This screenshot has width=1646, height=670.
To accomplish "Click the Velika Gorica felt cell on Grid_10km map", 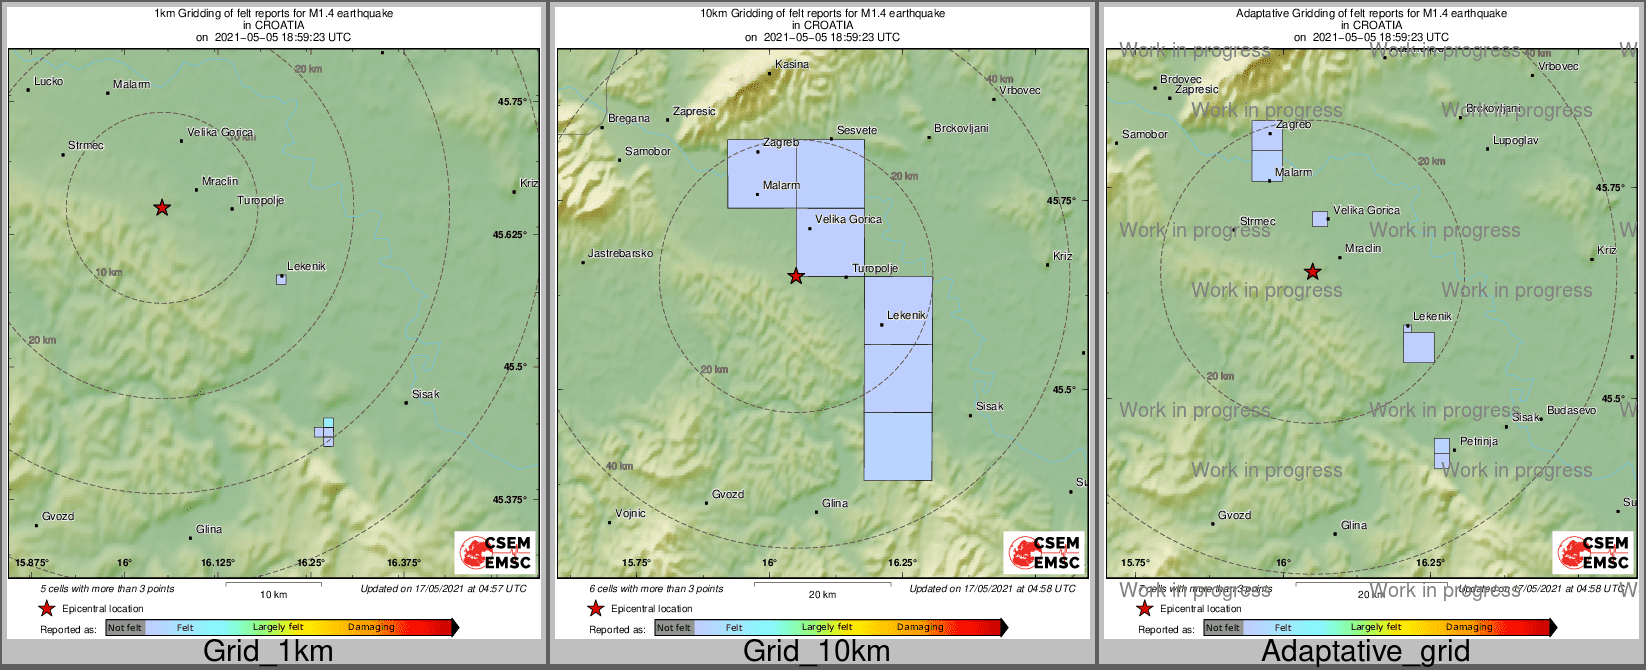I will [830, 242].
